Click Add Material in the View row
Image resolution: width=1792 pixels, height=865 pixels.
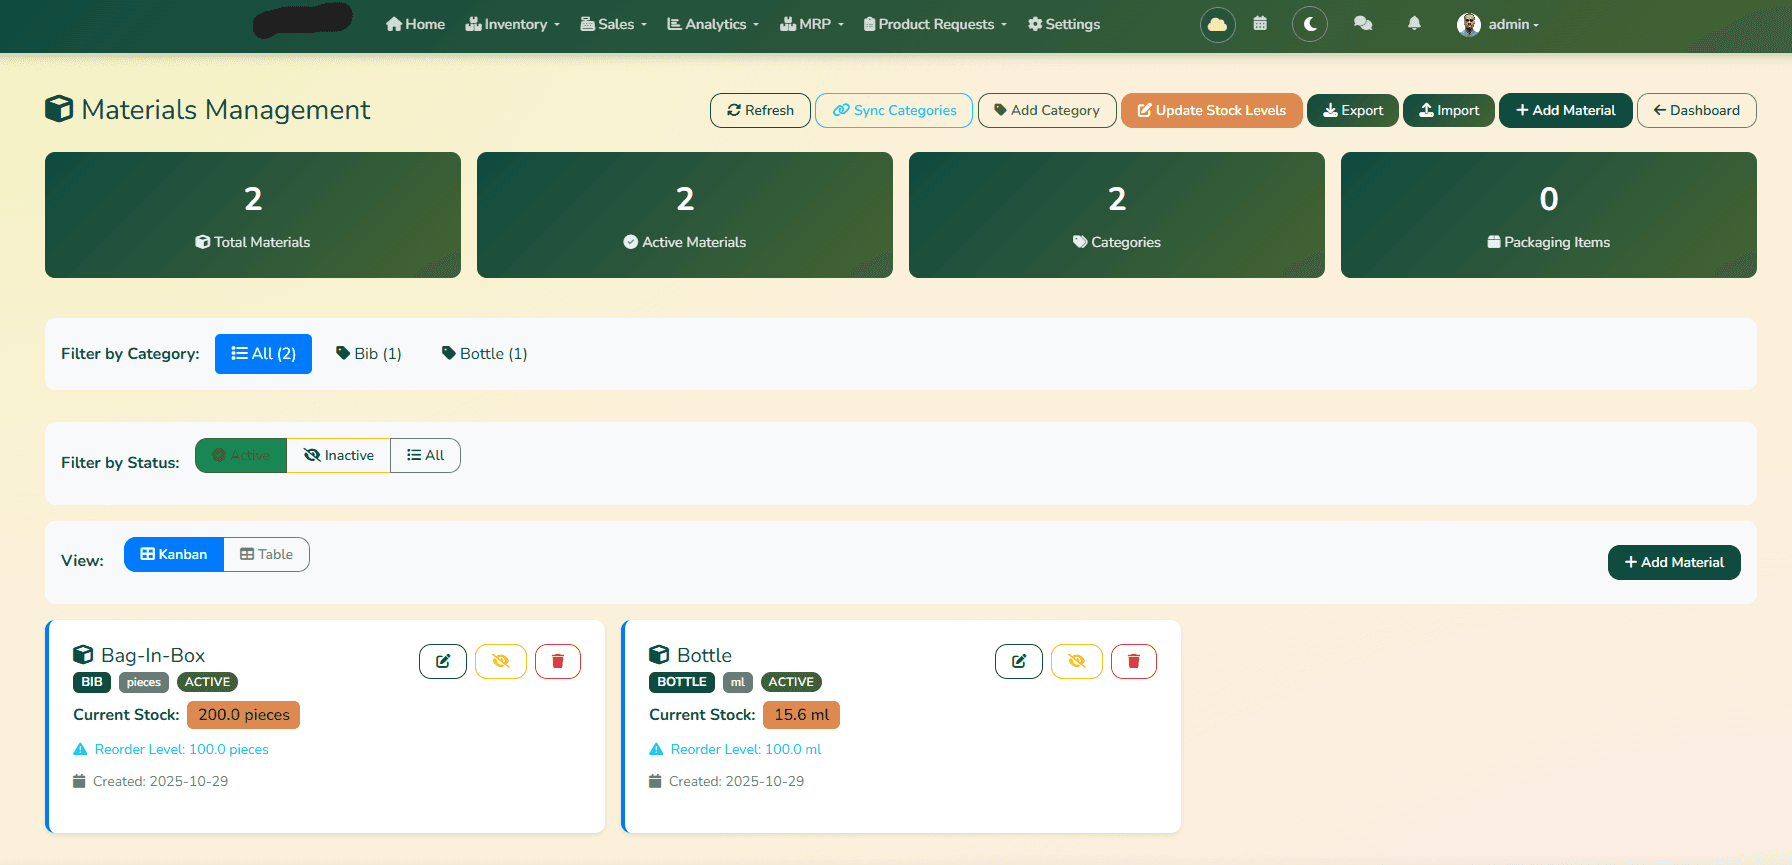pos(1674,562)
